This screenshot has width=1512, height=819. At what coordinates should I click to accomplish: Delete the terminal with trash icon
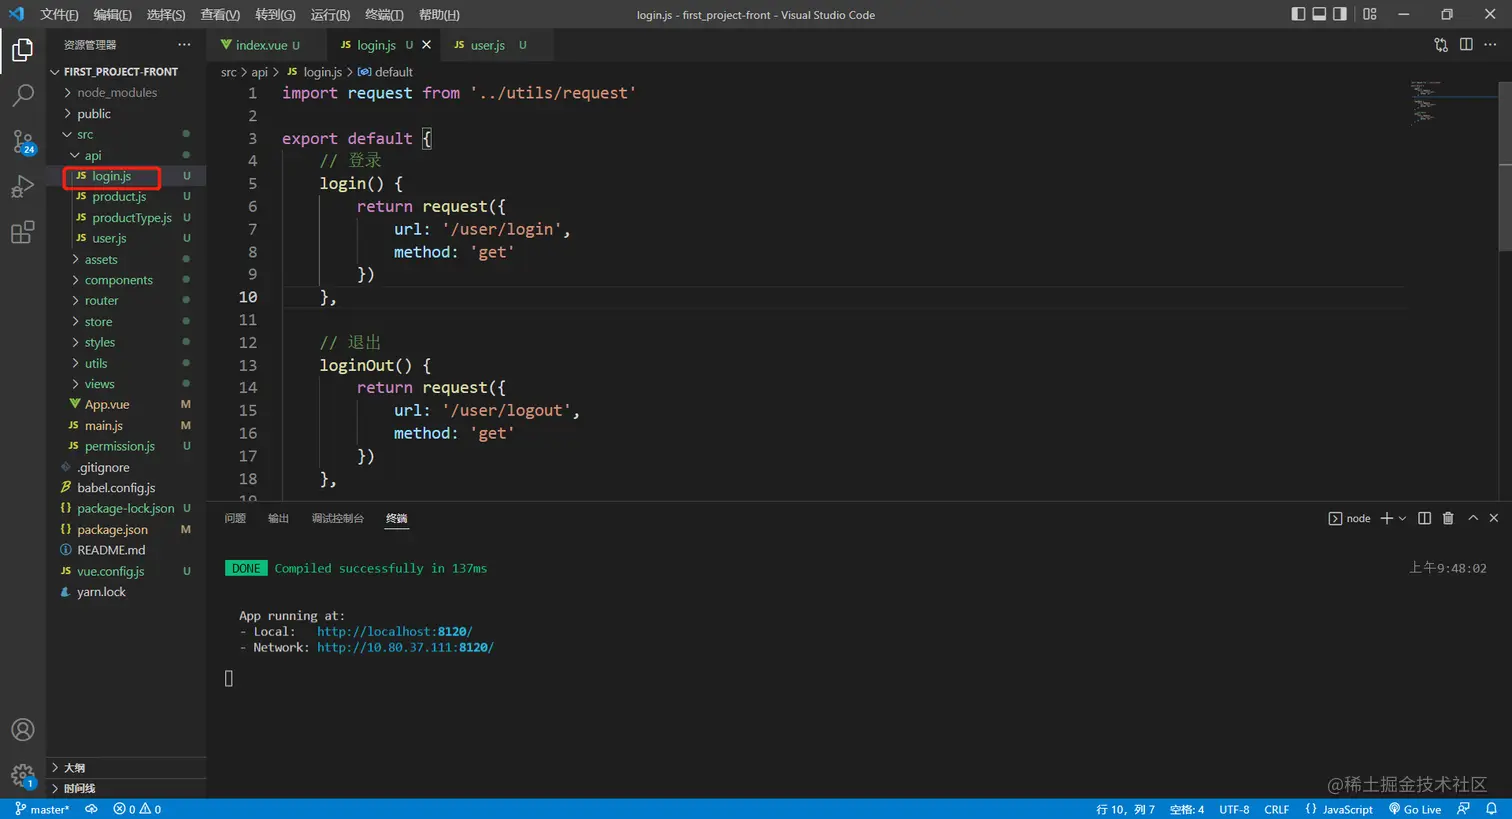tap(1448, 518)
